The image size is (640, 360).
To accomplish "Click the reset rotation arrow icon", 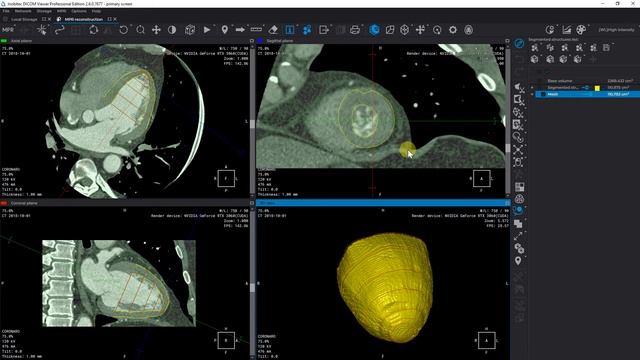I will click(123, 30).
